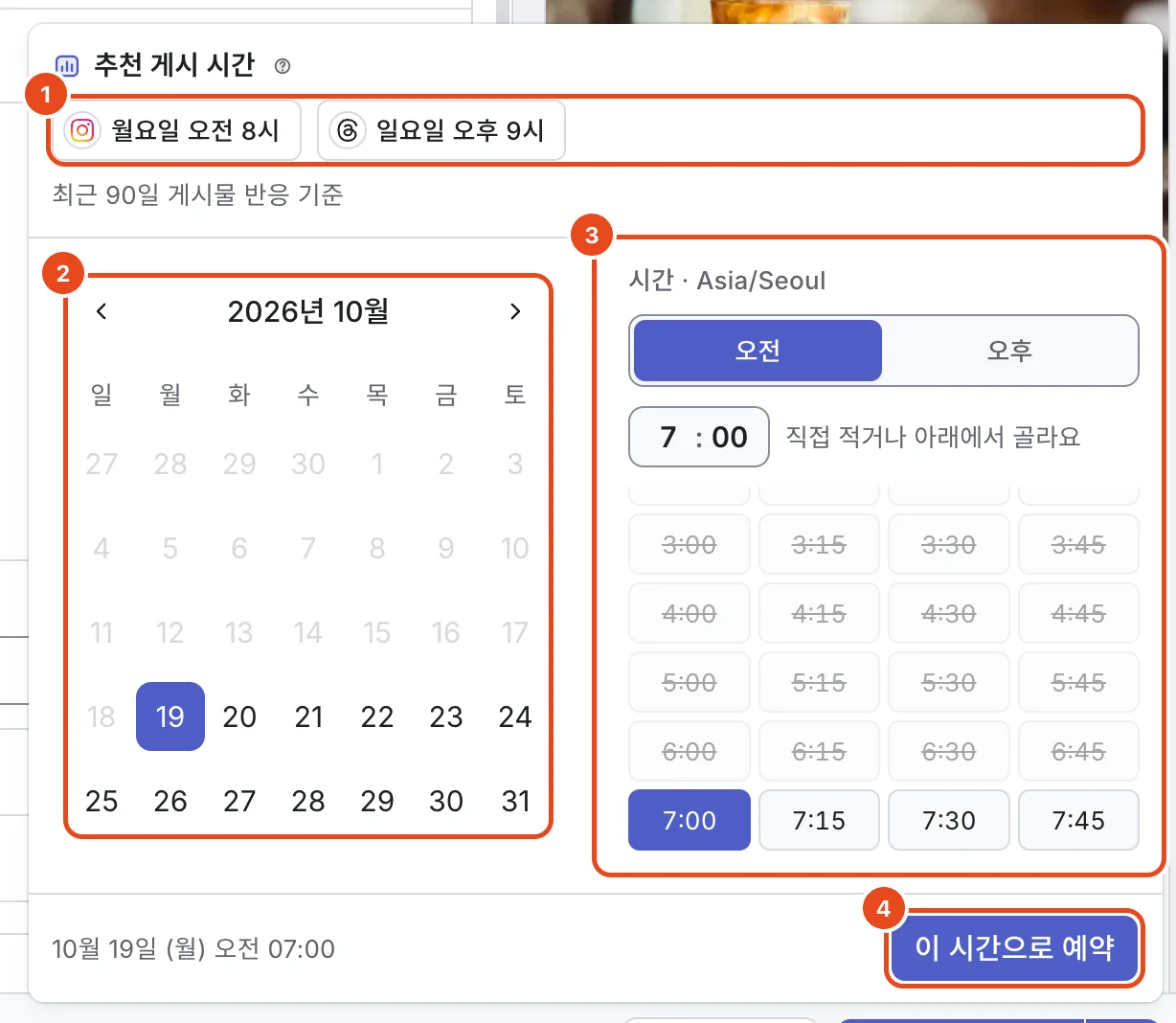The height and width of the screenshot is (1023, 1176).
Task: Click the 2026년 10월 month title
Action: (308, 311)
